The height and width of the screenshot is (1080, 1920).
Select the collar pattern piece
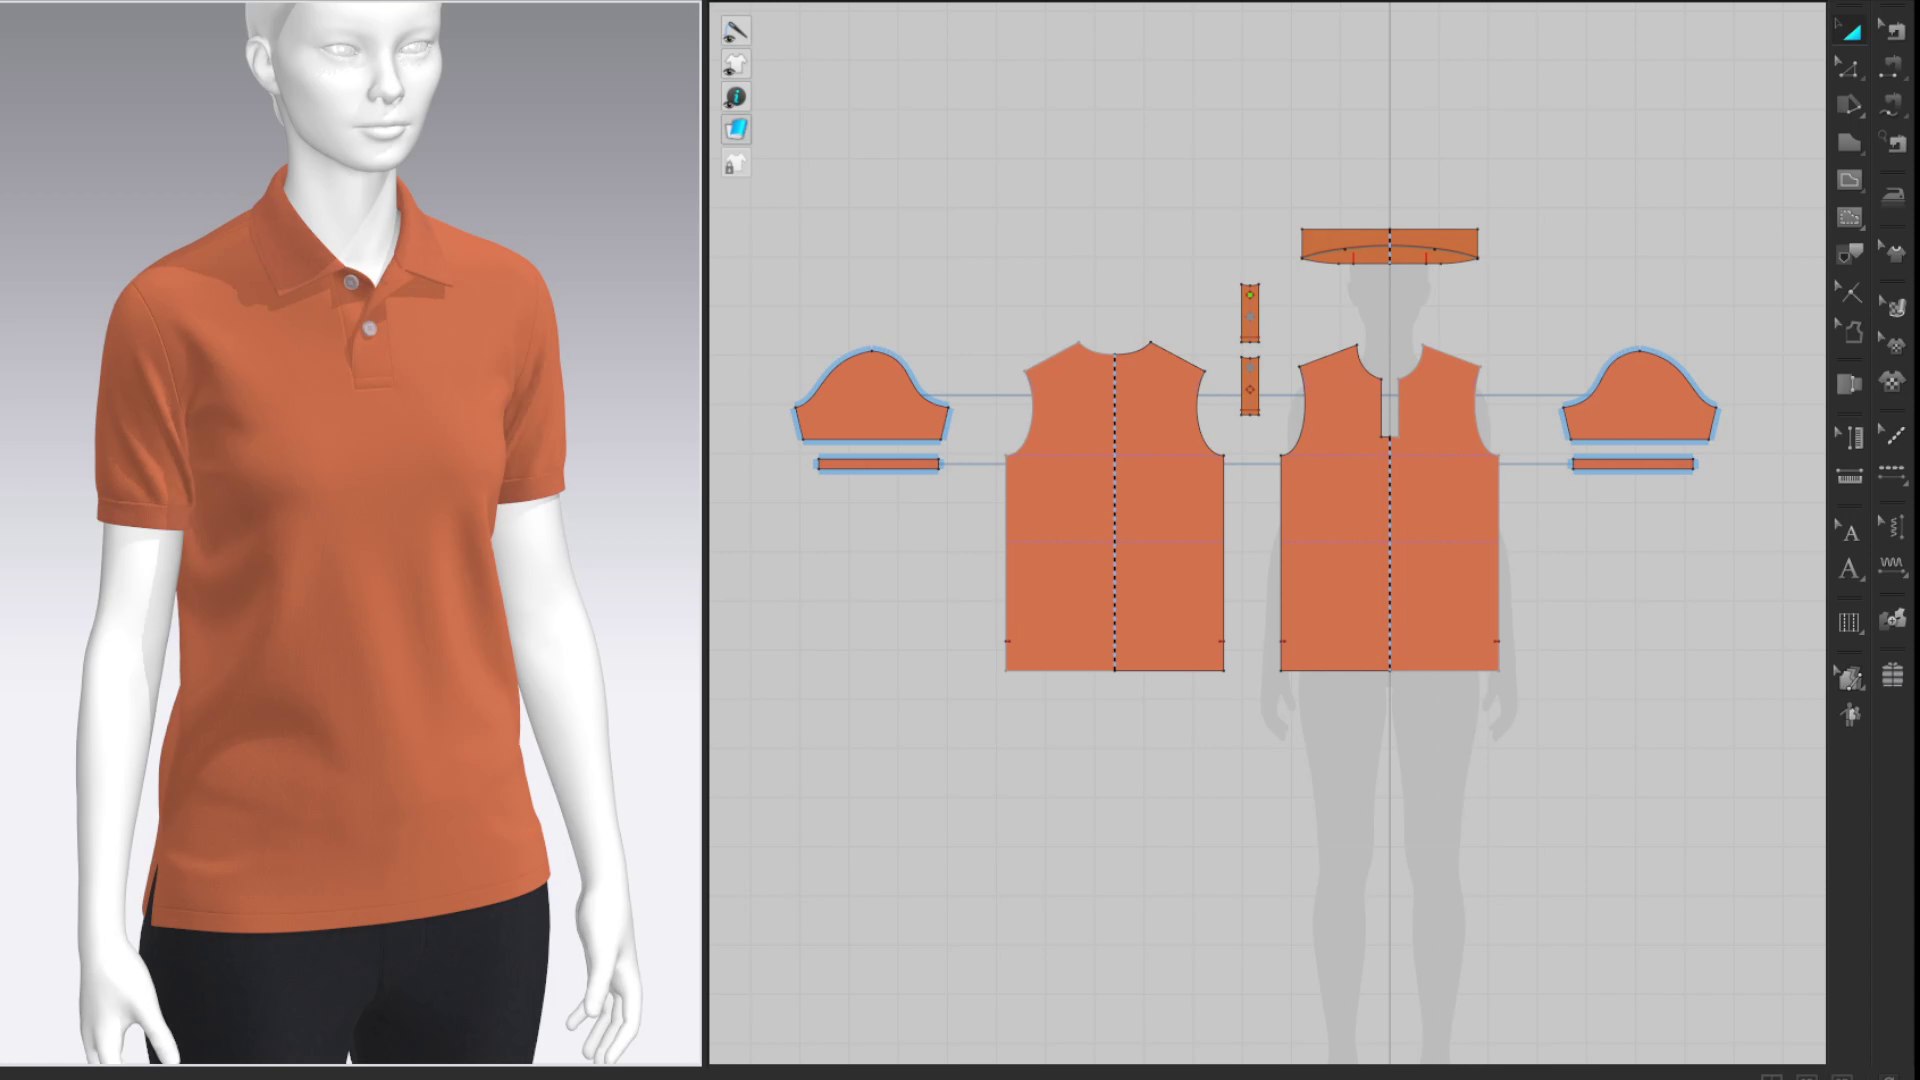click(1389, 246)
